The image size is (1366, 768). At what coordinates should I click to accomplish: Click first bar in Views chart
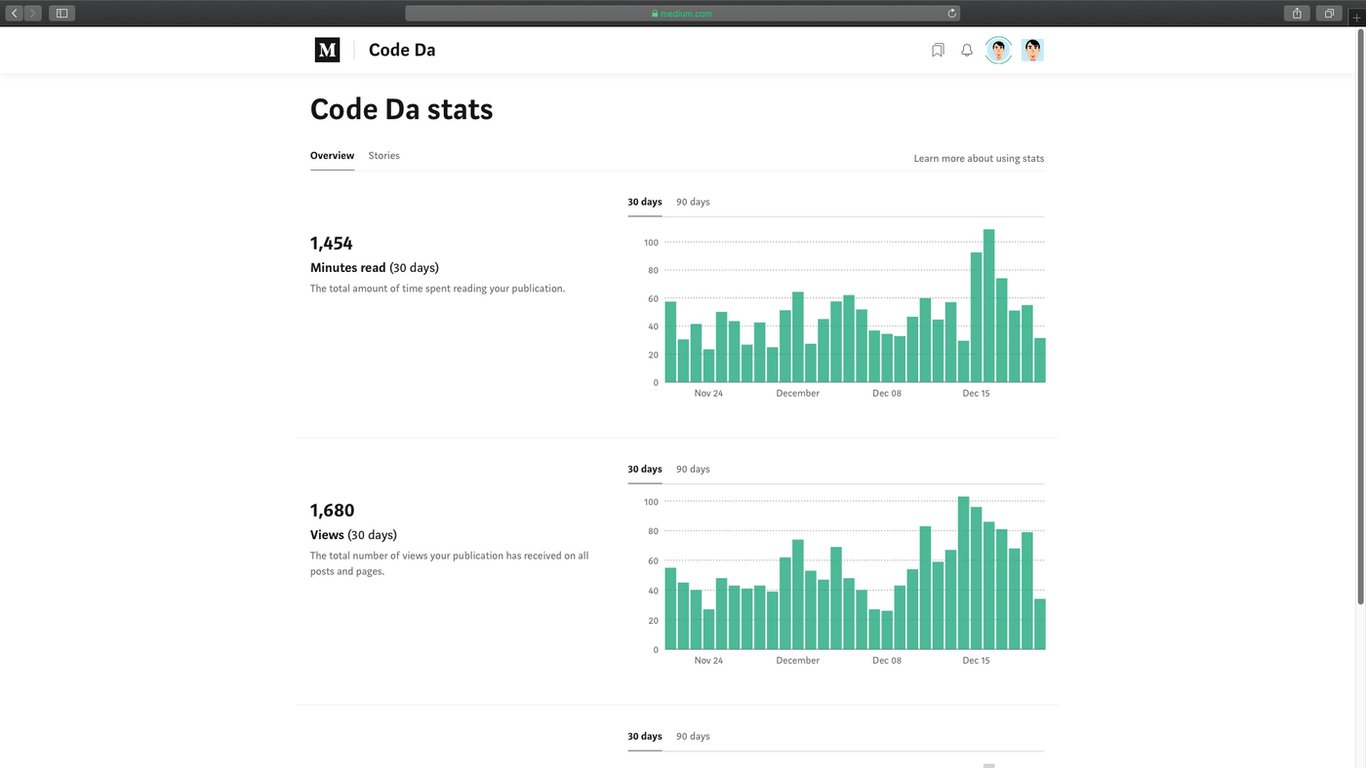pos(670,609)
